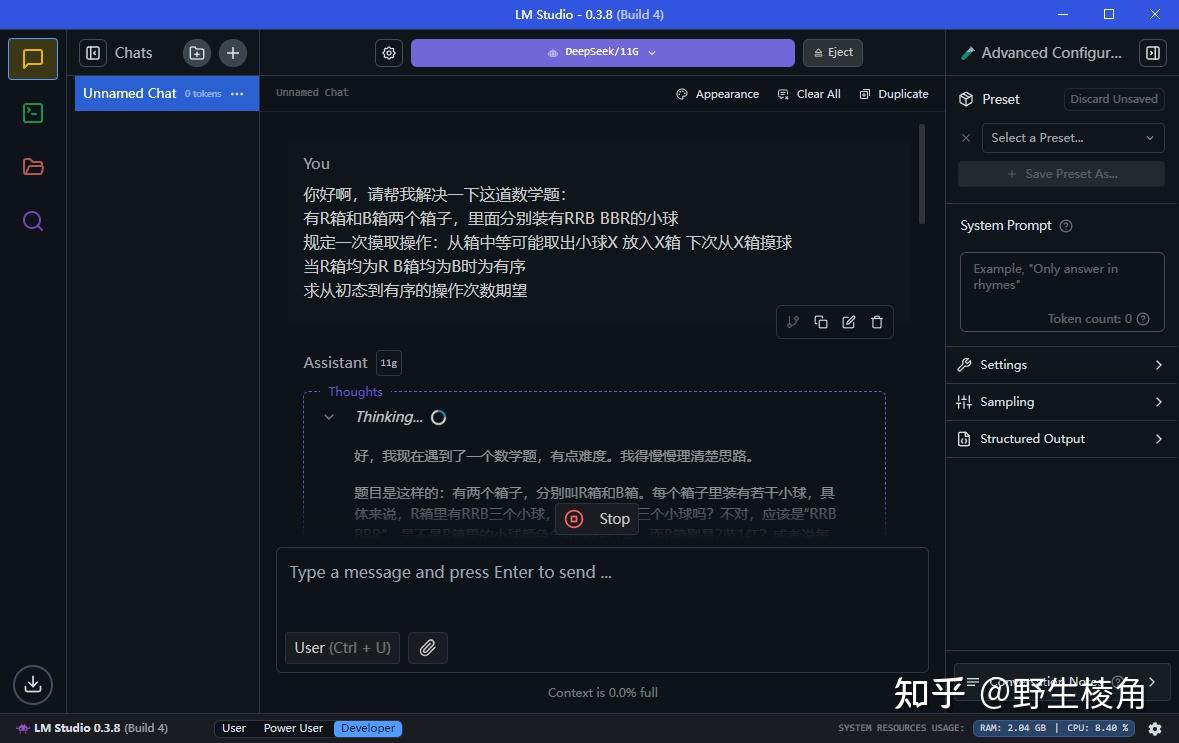Screen dimensions: 1179x743
Task: Collapse the Thinking thoughts block
Action: click(329, 417)
